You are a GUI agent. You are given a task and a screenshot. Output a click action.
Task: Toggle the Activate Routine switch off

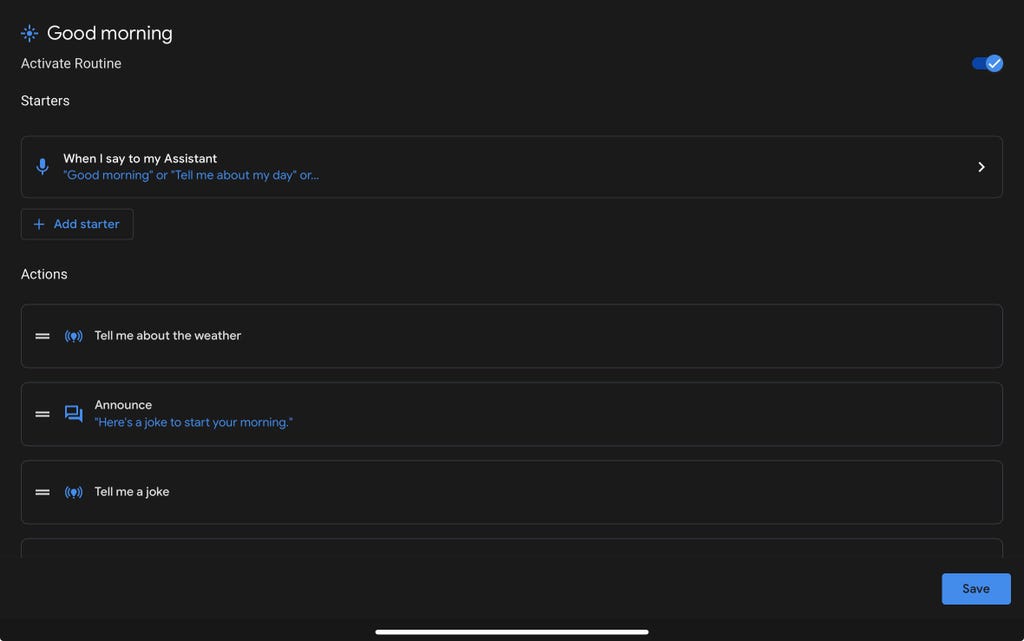pos(987,63)
